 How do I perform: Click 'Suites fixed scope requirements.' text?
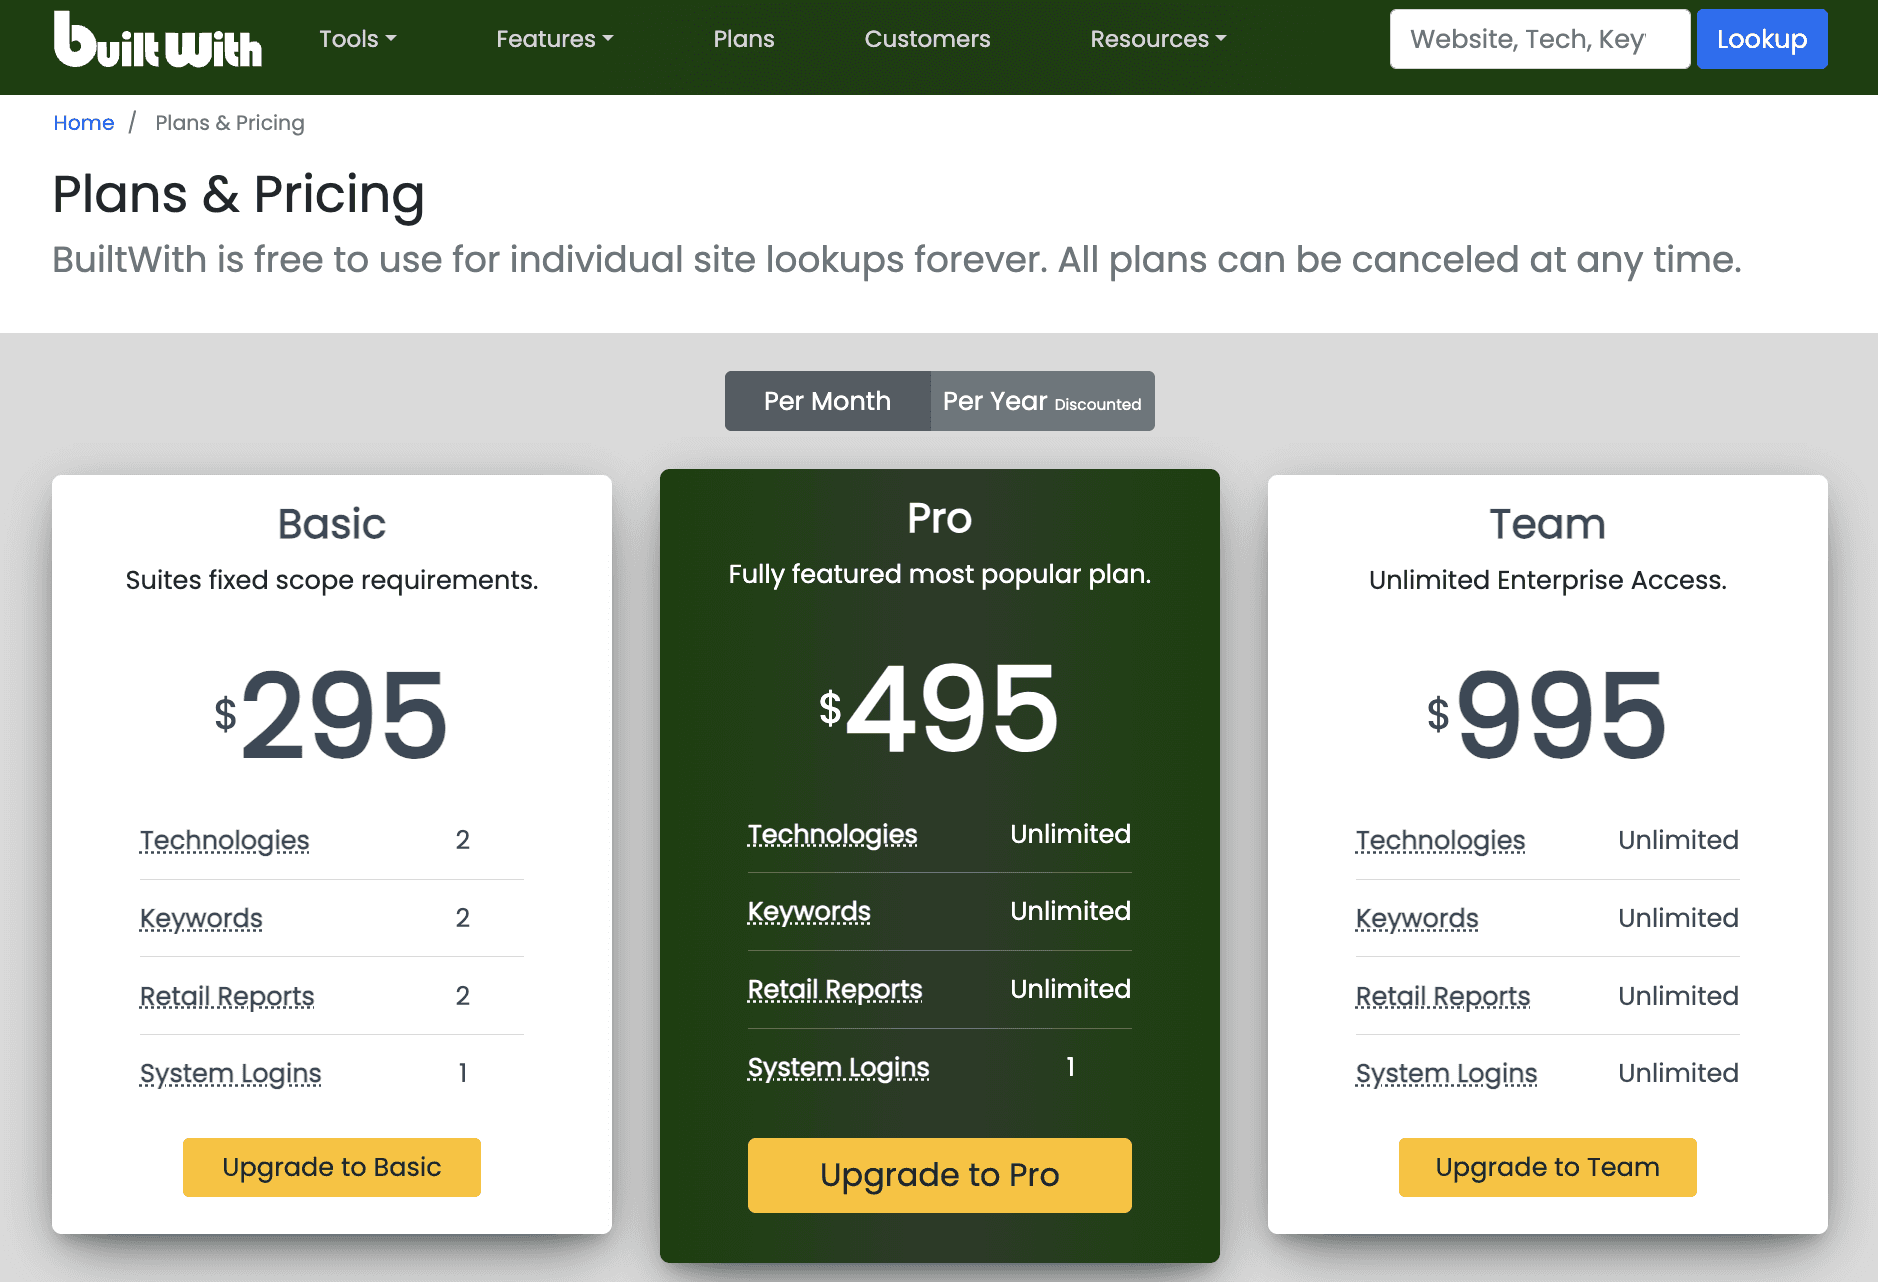click(332, 580)
